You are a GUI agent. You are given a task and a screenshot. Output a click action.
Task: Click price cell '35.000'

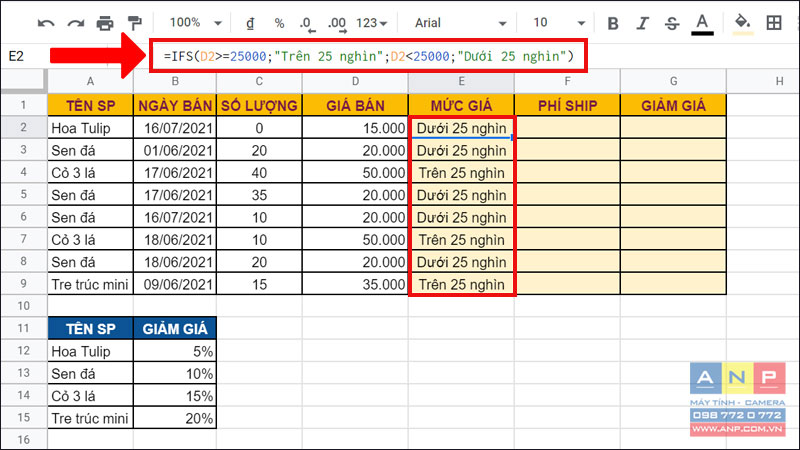(355, 284)
